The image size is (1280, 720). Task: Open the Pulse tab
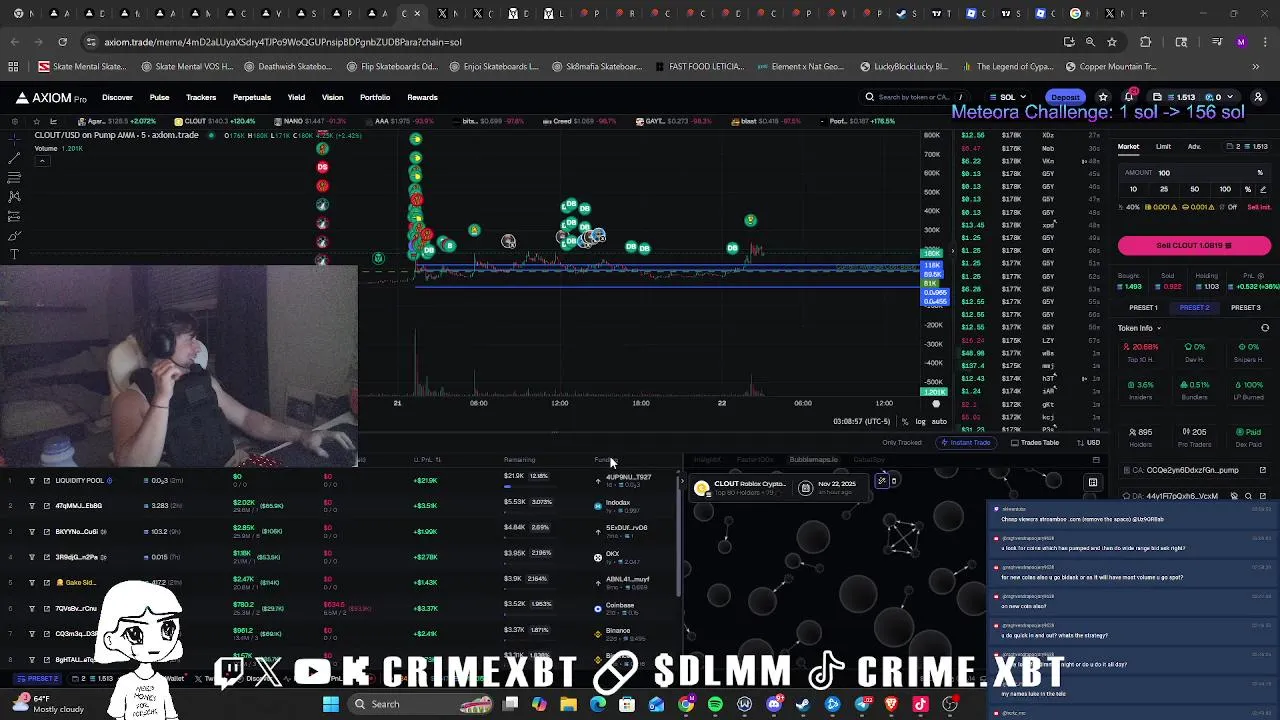[159, 97]
